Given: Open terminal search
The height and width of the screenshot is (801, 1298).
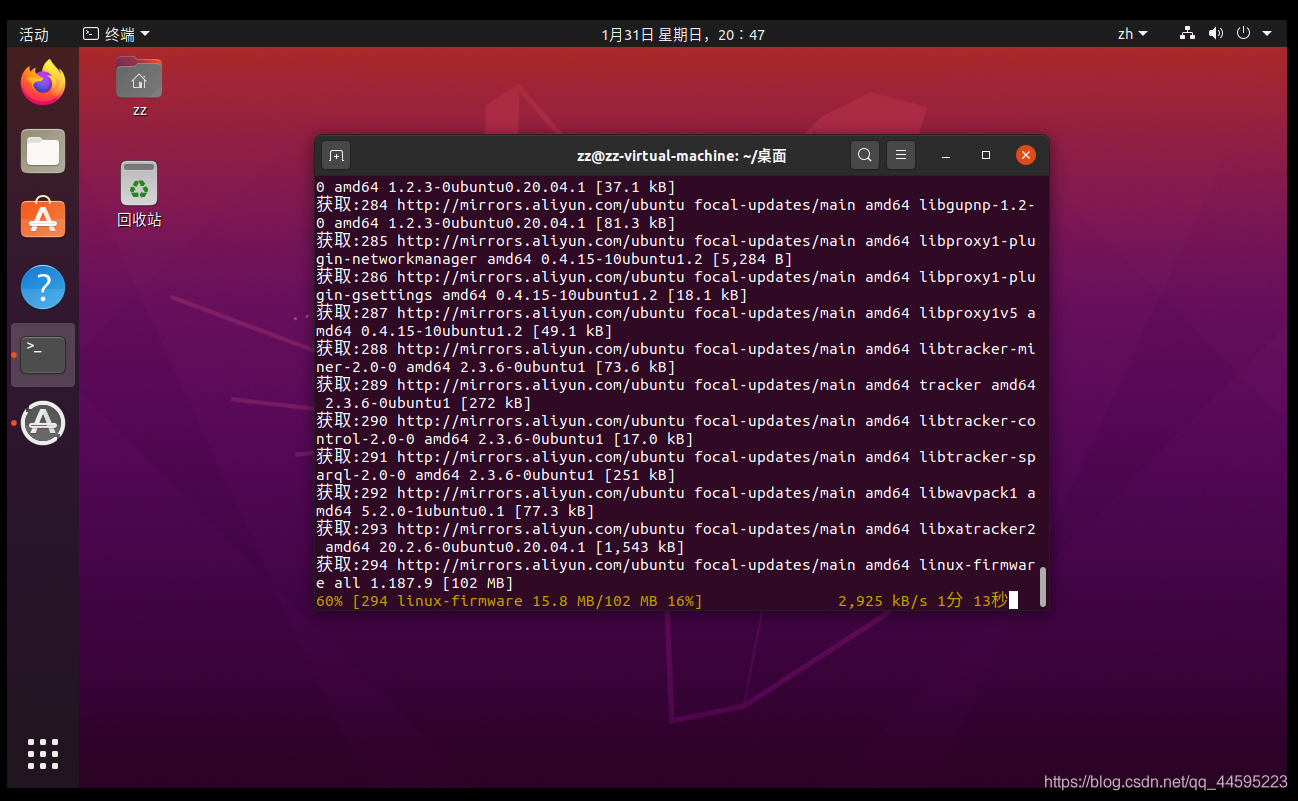Looking at the screenshot, I should coord(865,155).
